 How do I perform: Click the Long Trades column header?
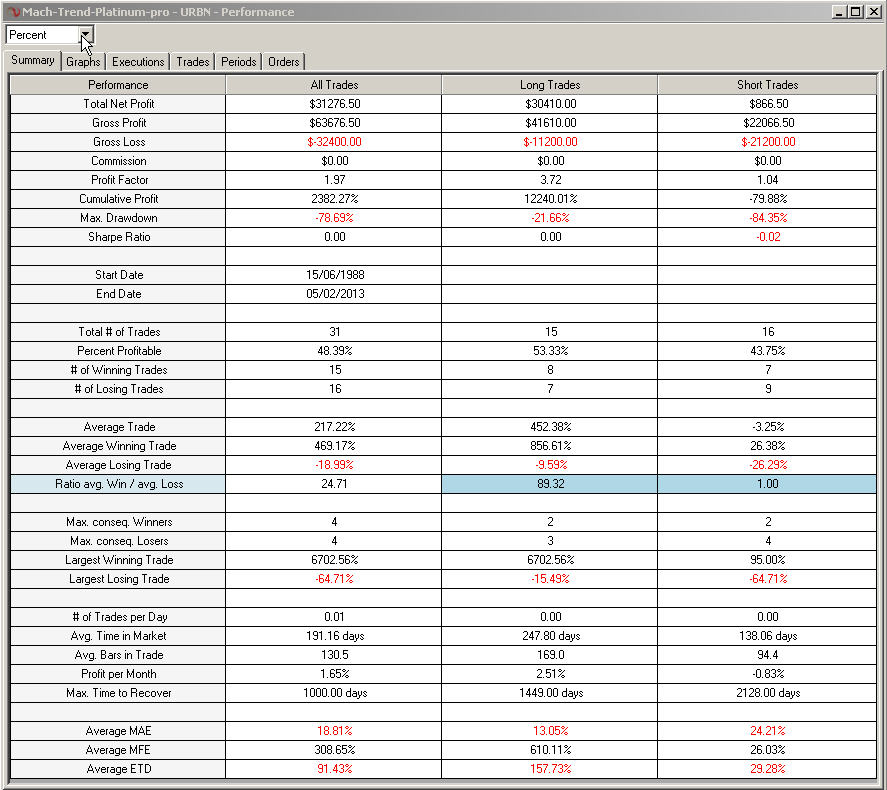click(549, 84)
